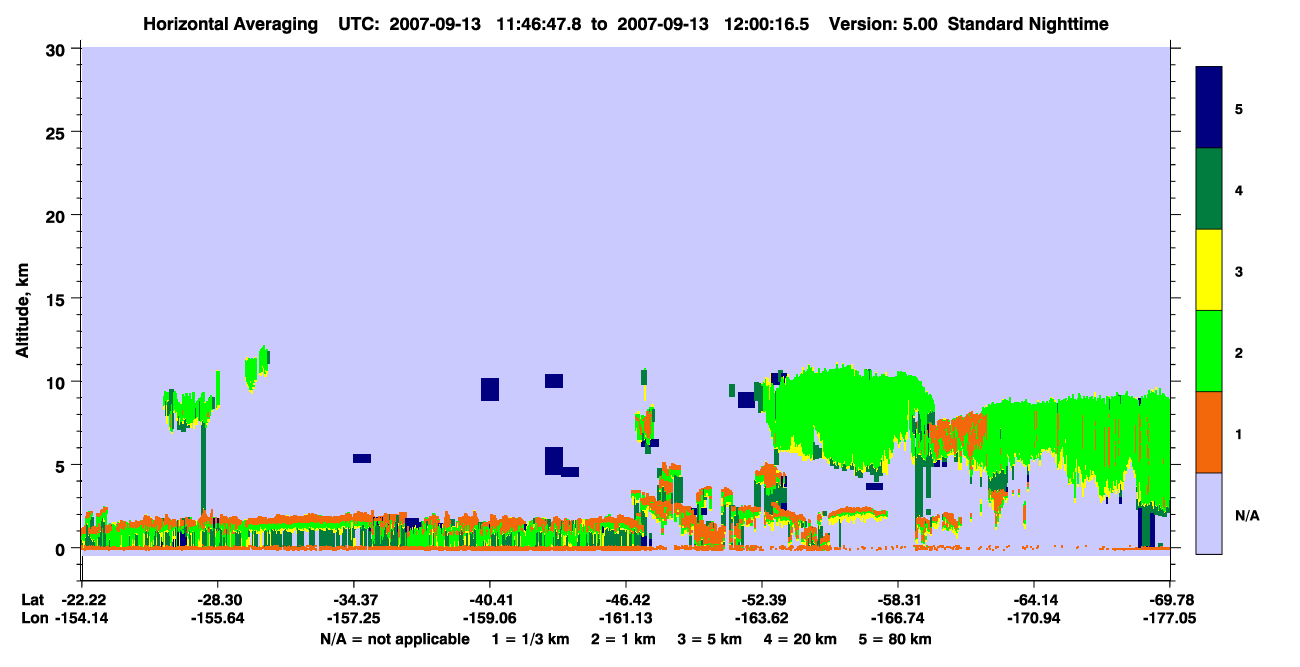Click the 'Lat' row label
This screenshot has width=1300, height=667.
[x=33, y=600]
